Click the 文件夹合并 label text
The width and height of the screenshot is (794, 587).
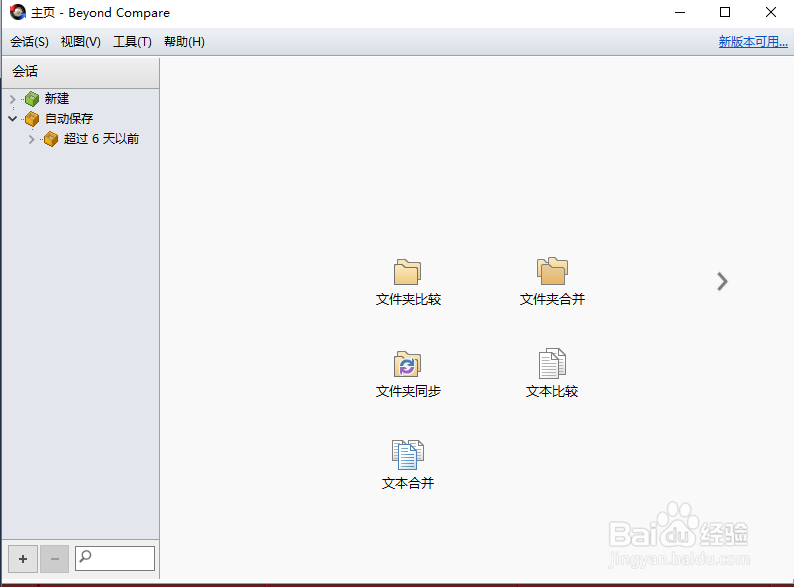click(552, 299)
